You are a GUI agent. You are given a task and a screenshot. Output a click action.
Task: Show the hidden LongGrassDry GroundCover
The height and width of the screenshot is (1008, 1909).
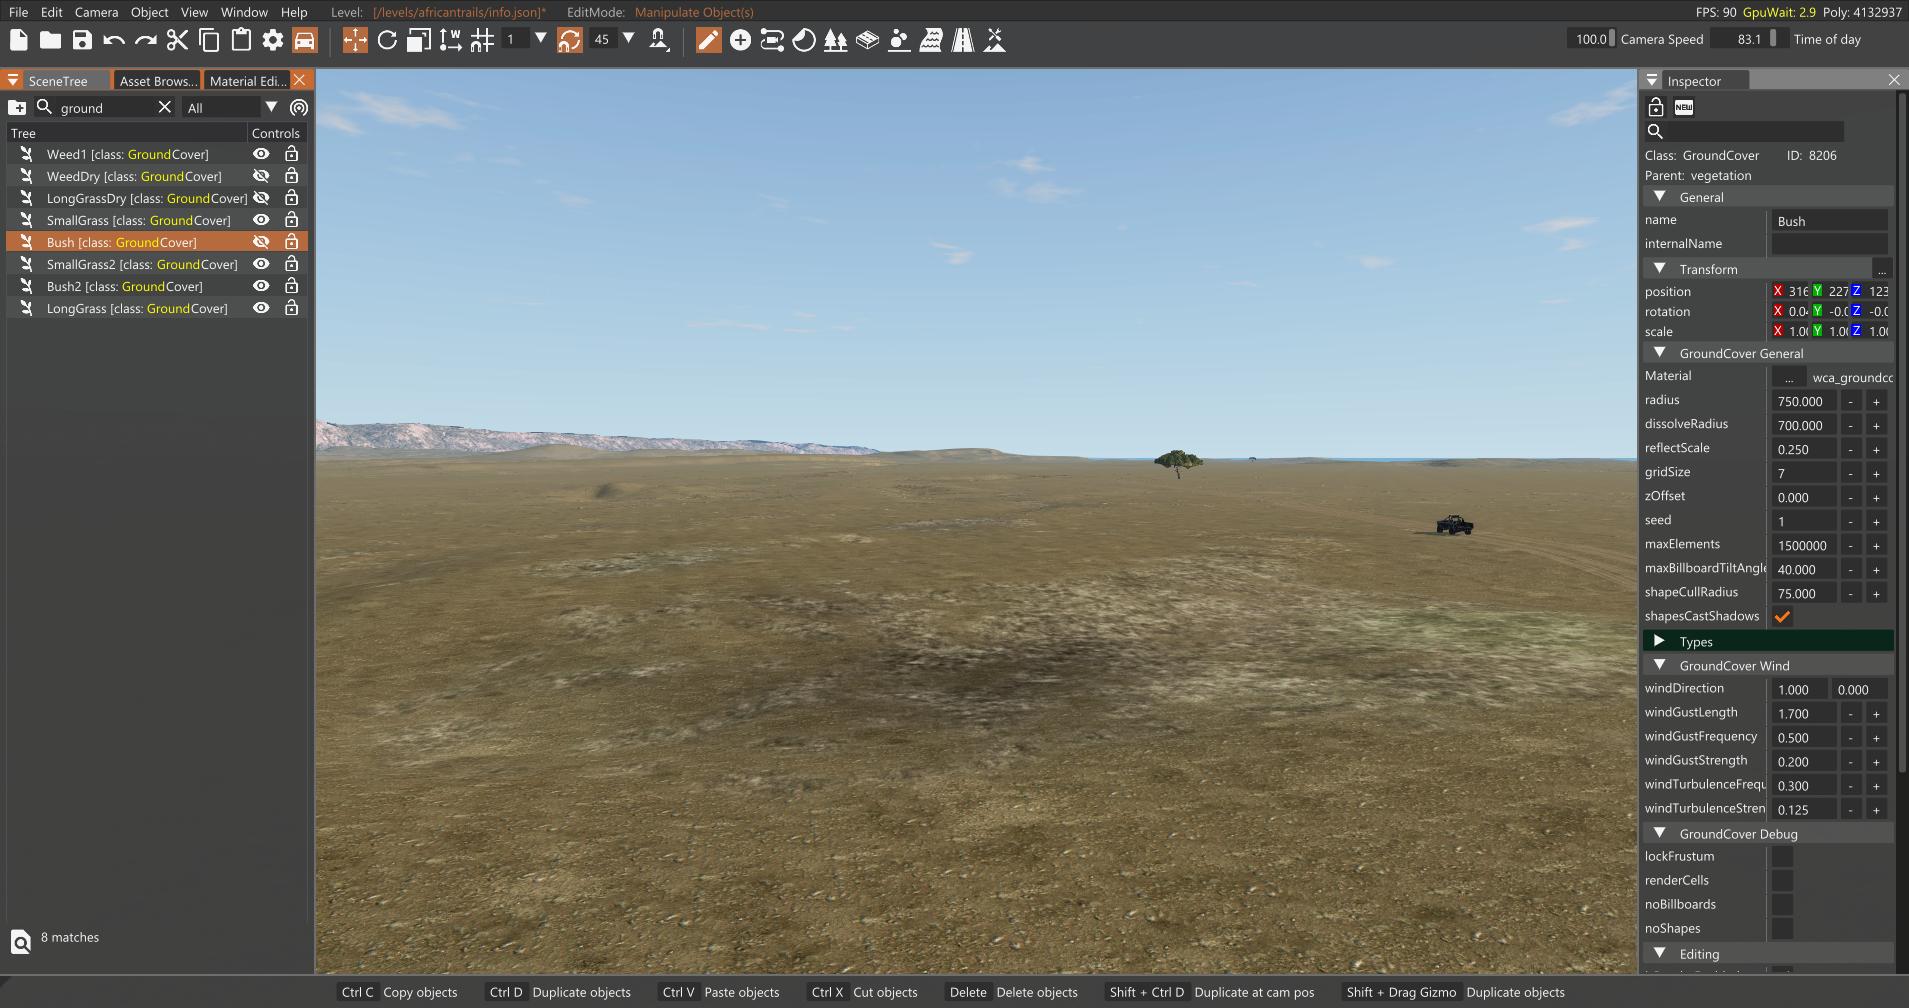click(x=261, y=198)
